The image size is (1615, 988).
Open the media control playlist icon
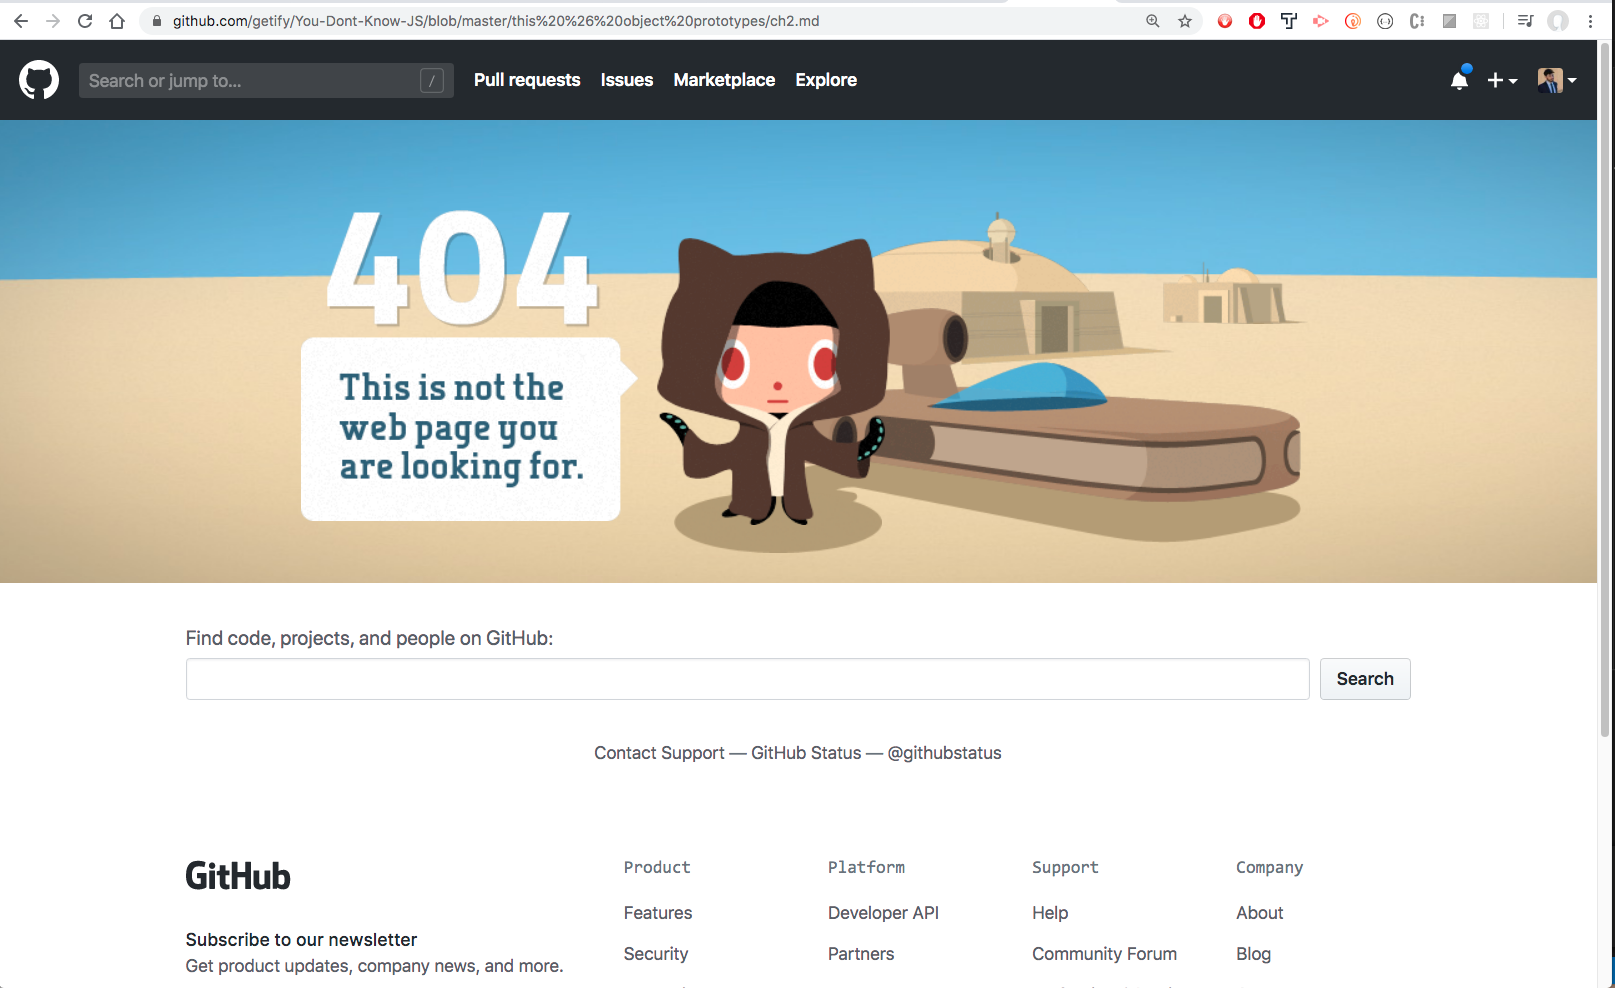tap(1525, 21)
